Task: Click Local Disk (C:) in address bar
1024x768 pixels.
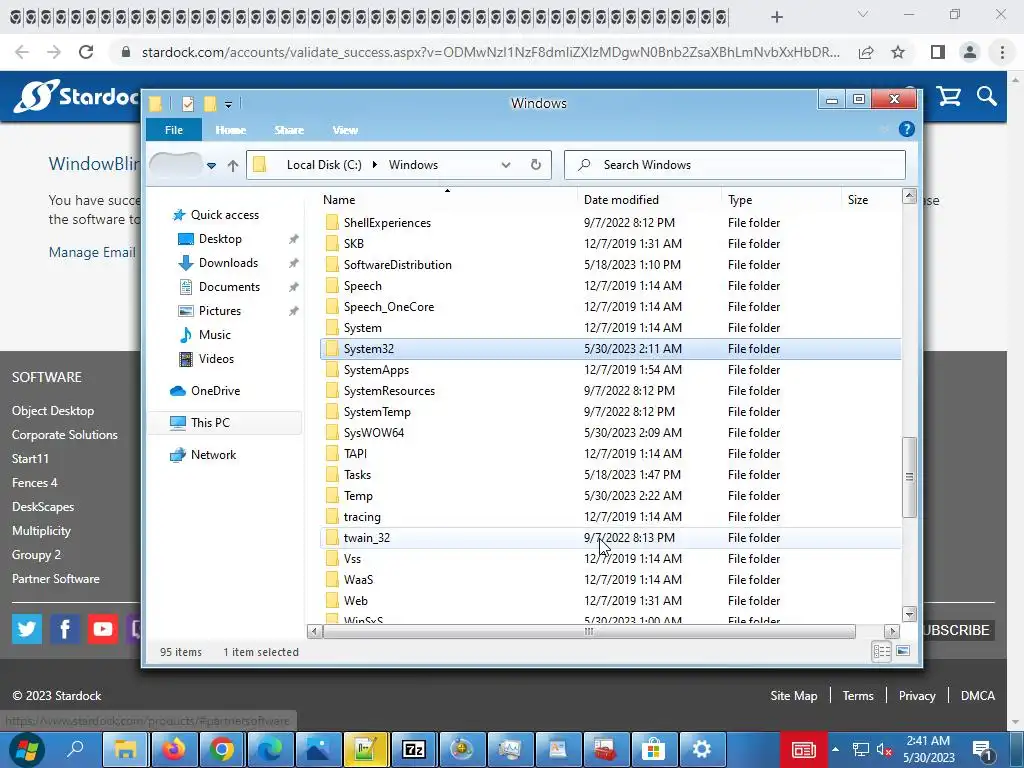Action: 324,165
